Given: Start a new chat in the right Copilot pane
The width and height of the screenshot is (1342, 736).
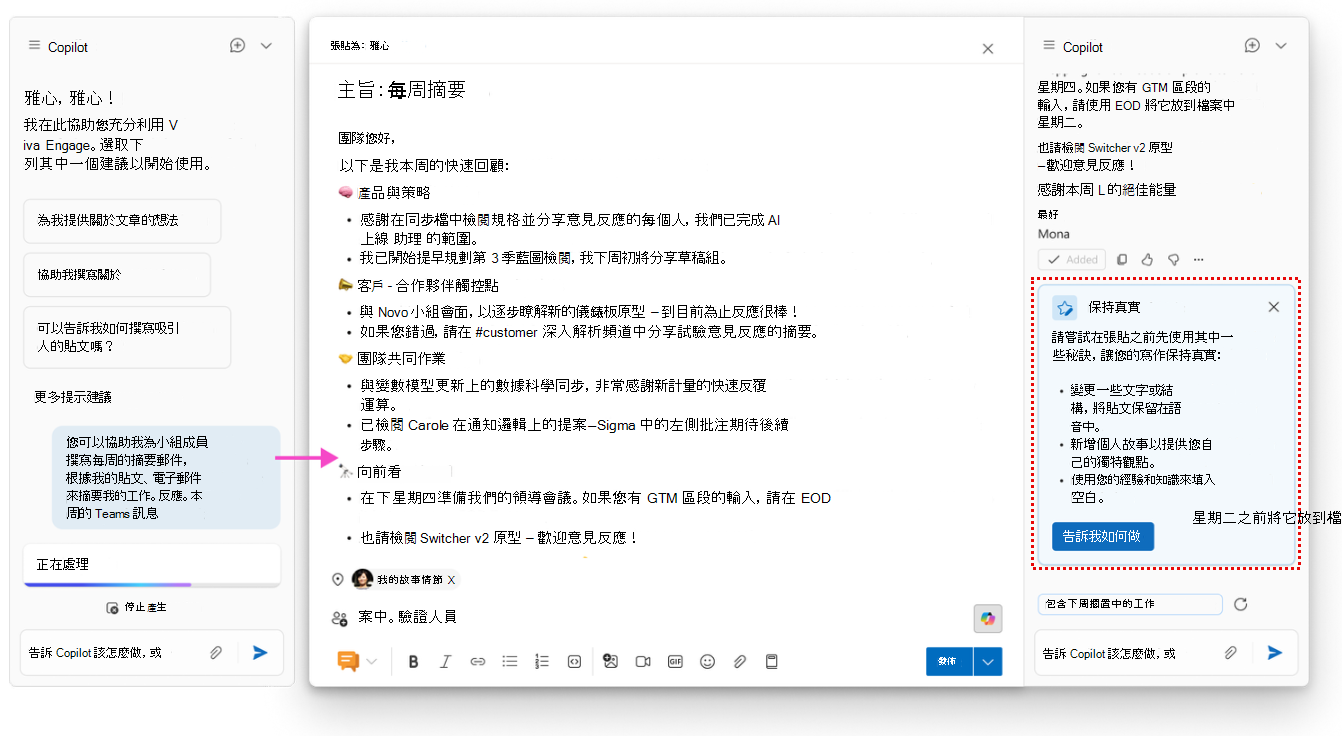Looking at the screenshot, I should (1252, 46).
